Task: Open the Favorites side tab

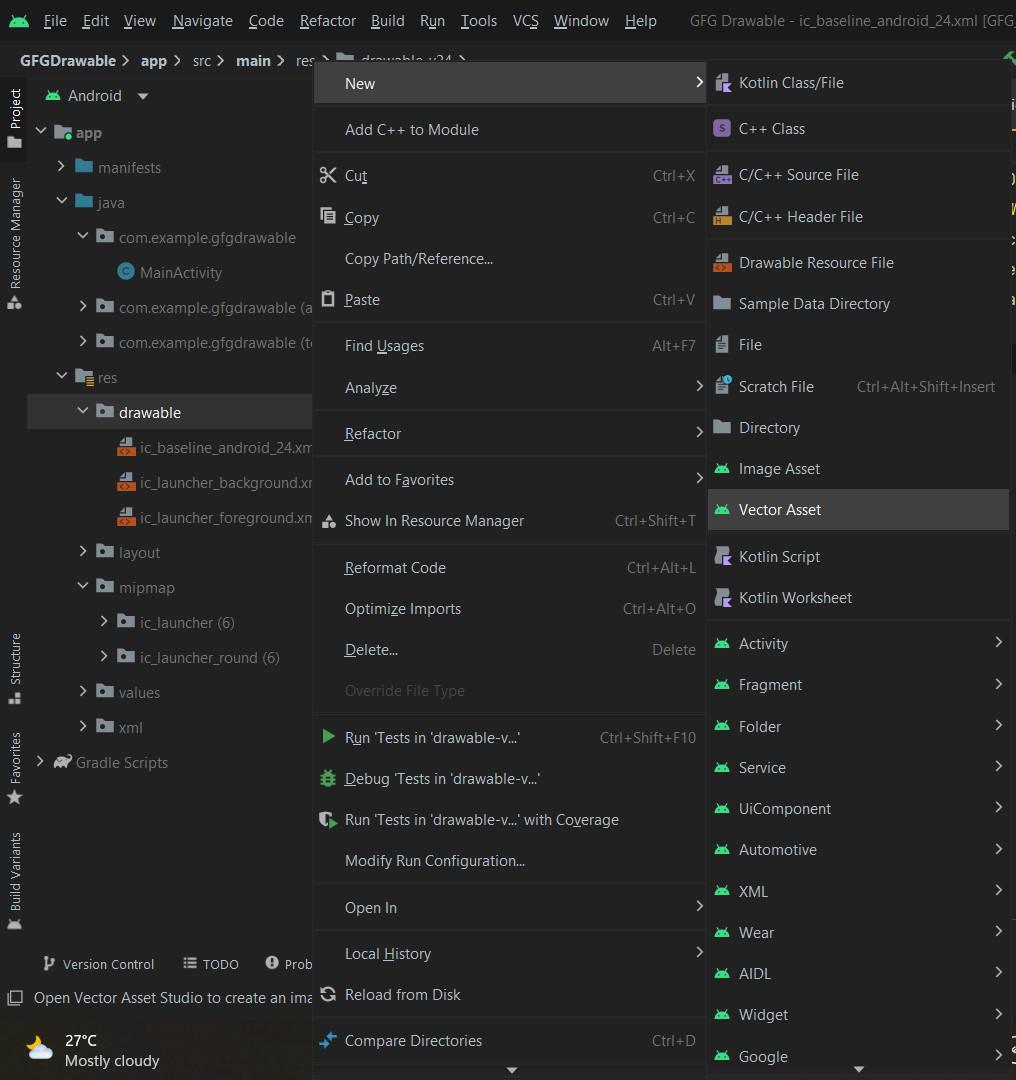Action: 14,768
